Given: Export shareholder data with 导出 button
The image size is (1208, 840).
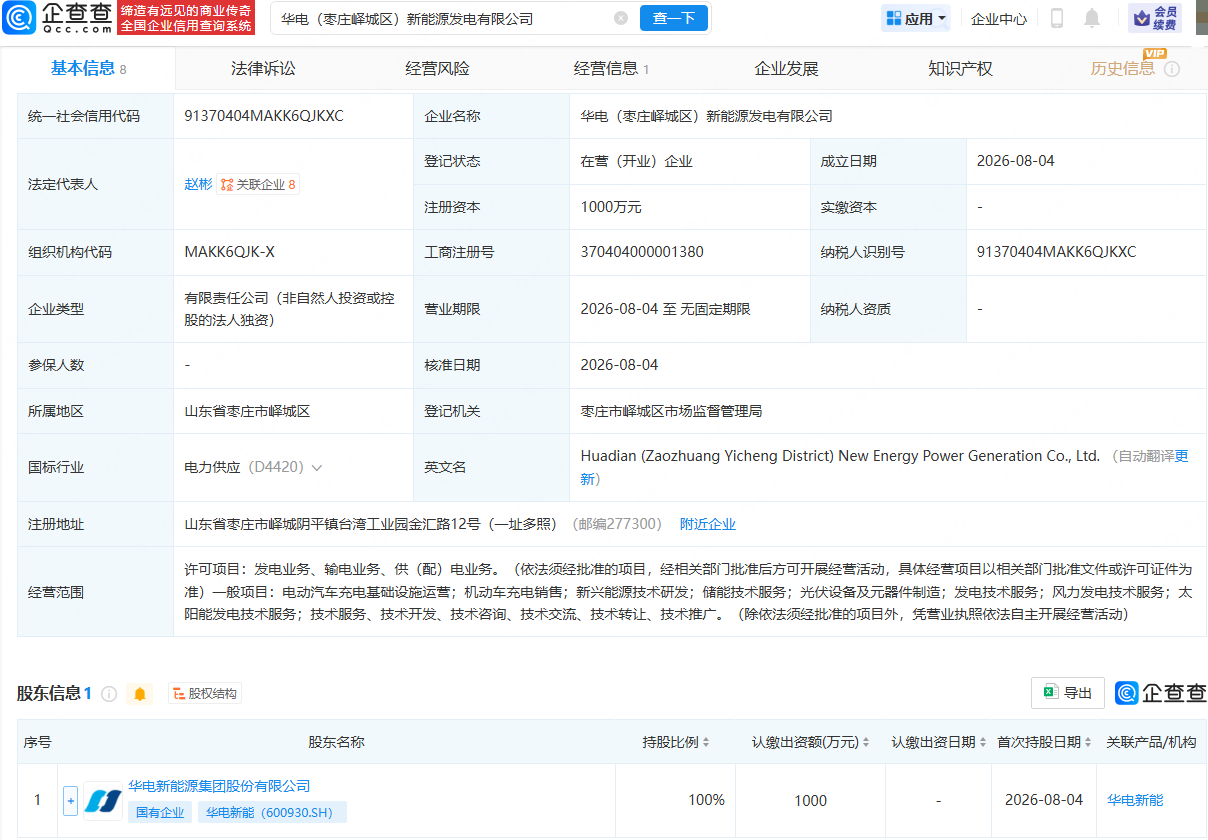Looking at the screenshot, I should click(1068, 692).
